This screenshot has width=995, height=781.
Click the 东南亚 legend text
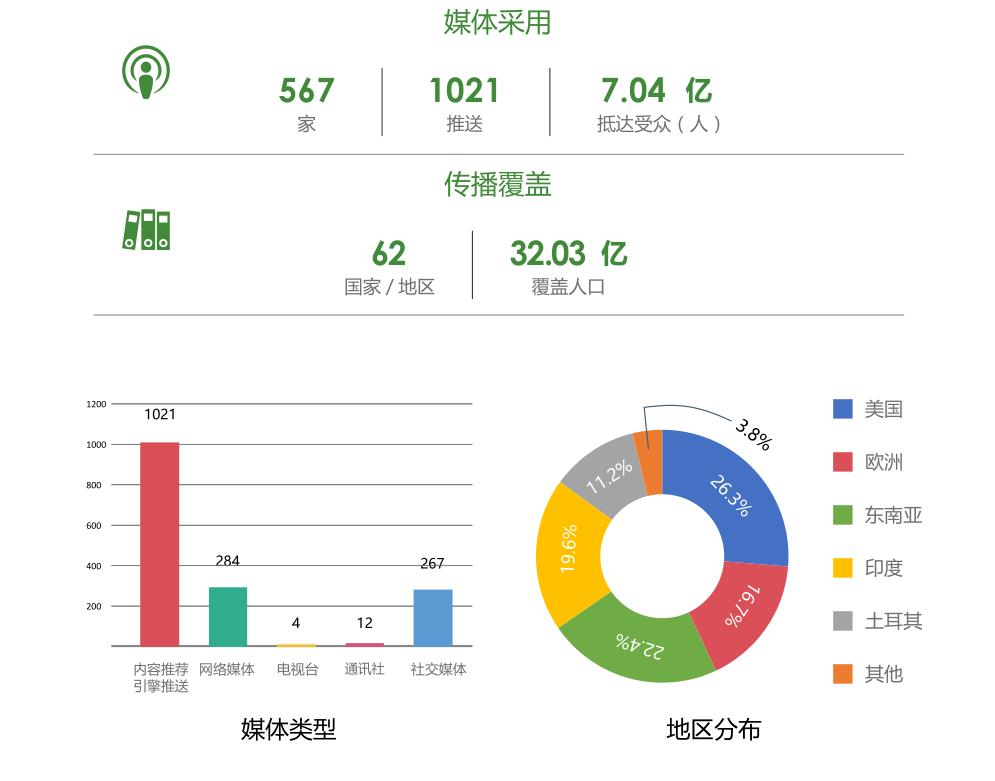(893, 515)
